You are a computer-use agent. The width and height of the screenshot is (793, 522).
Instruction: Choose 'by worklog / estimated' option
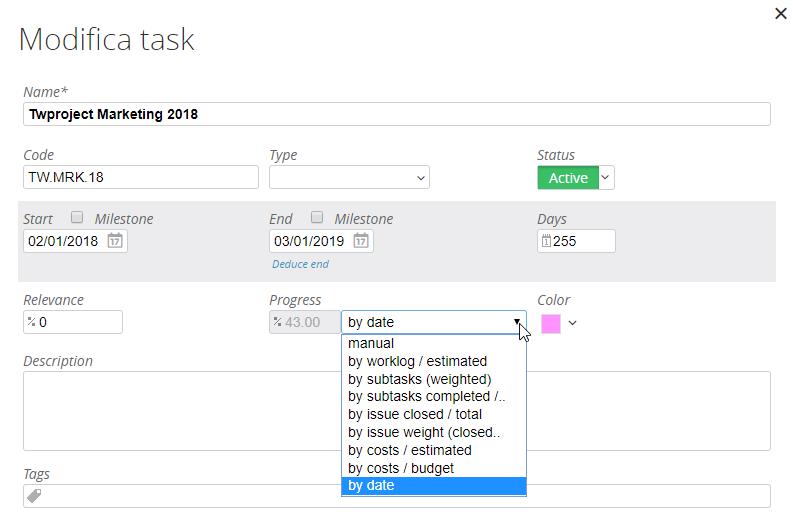(417, 361)
